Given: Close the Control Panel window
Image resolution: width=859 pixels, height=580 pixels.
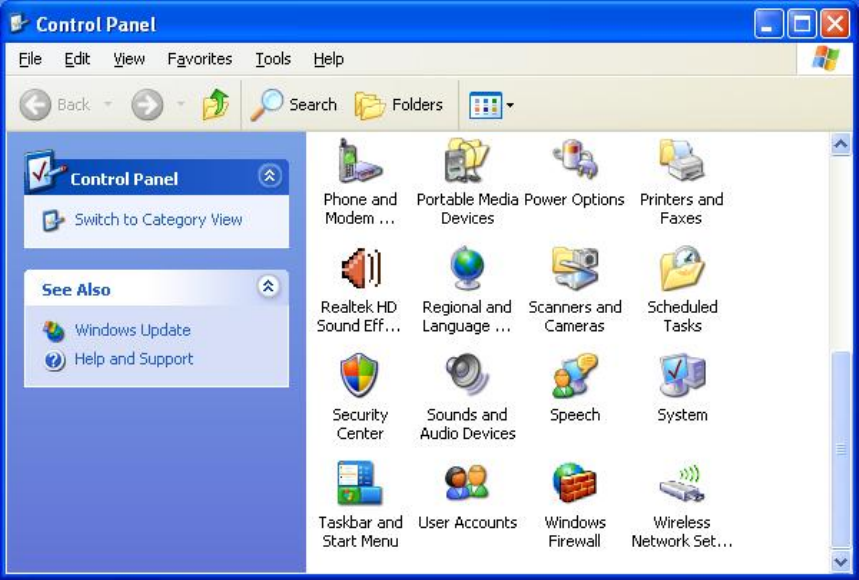Looking at the screenshot, I should pos(835,24).
